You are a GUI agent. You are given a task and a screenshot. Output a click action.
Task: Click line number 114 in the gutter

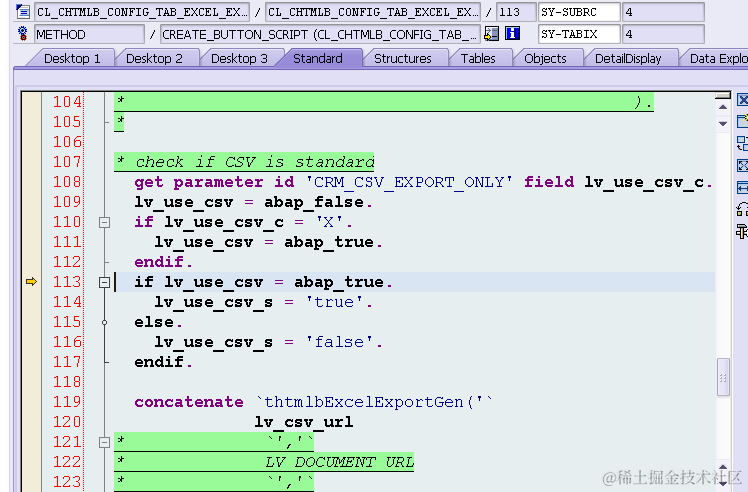67,302
